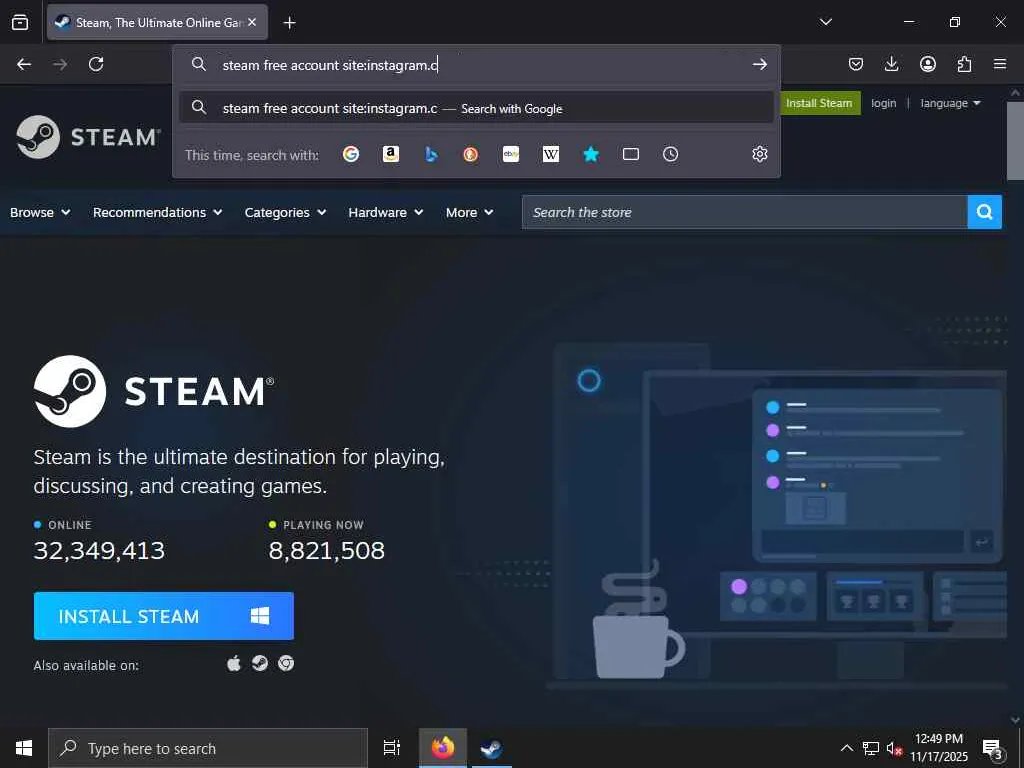Image resolution: width=1024 pixels, height=768 pixels.
Task: Click the Apple macOS download icon
Action: pos(234,664)
